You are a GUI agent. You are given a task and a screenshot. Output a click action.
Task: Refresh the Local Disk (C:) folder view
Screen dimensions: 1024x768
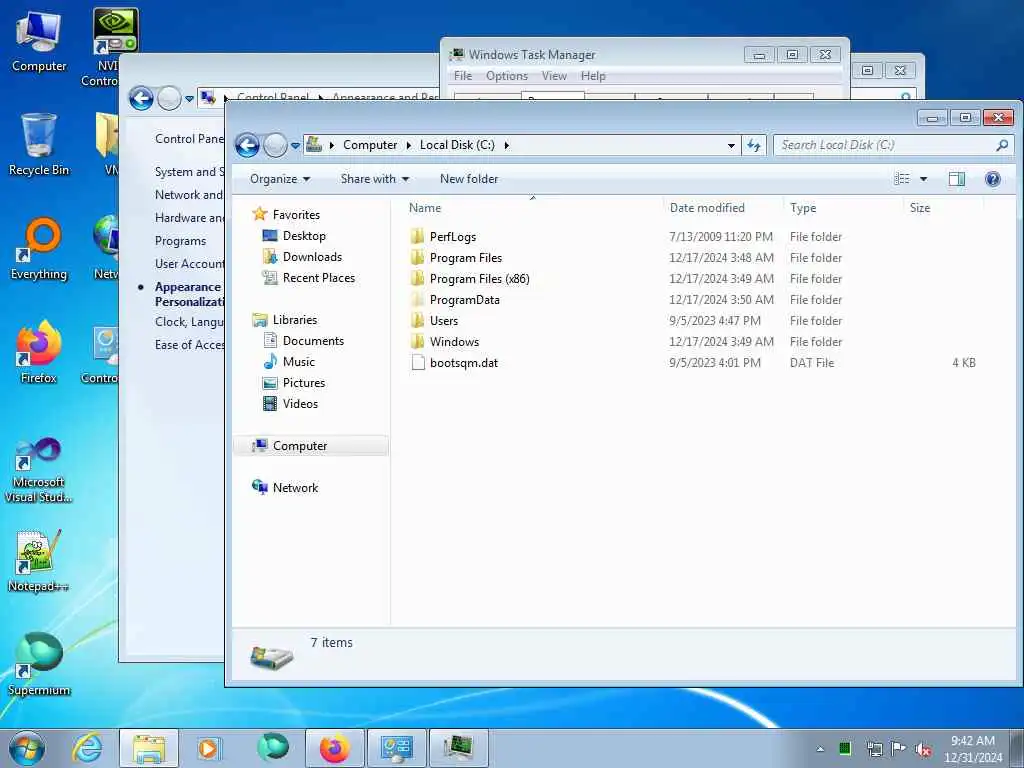click(x=754, y=145)
